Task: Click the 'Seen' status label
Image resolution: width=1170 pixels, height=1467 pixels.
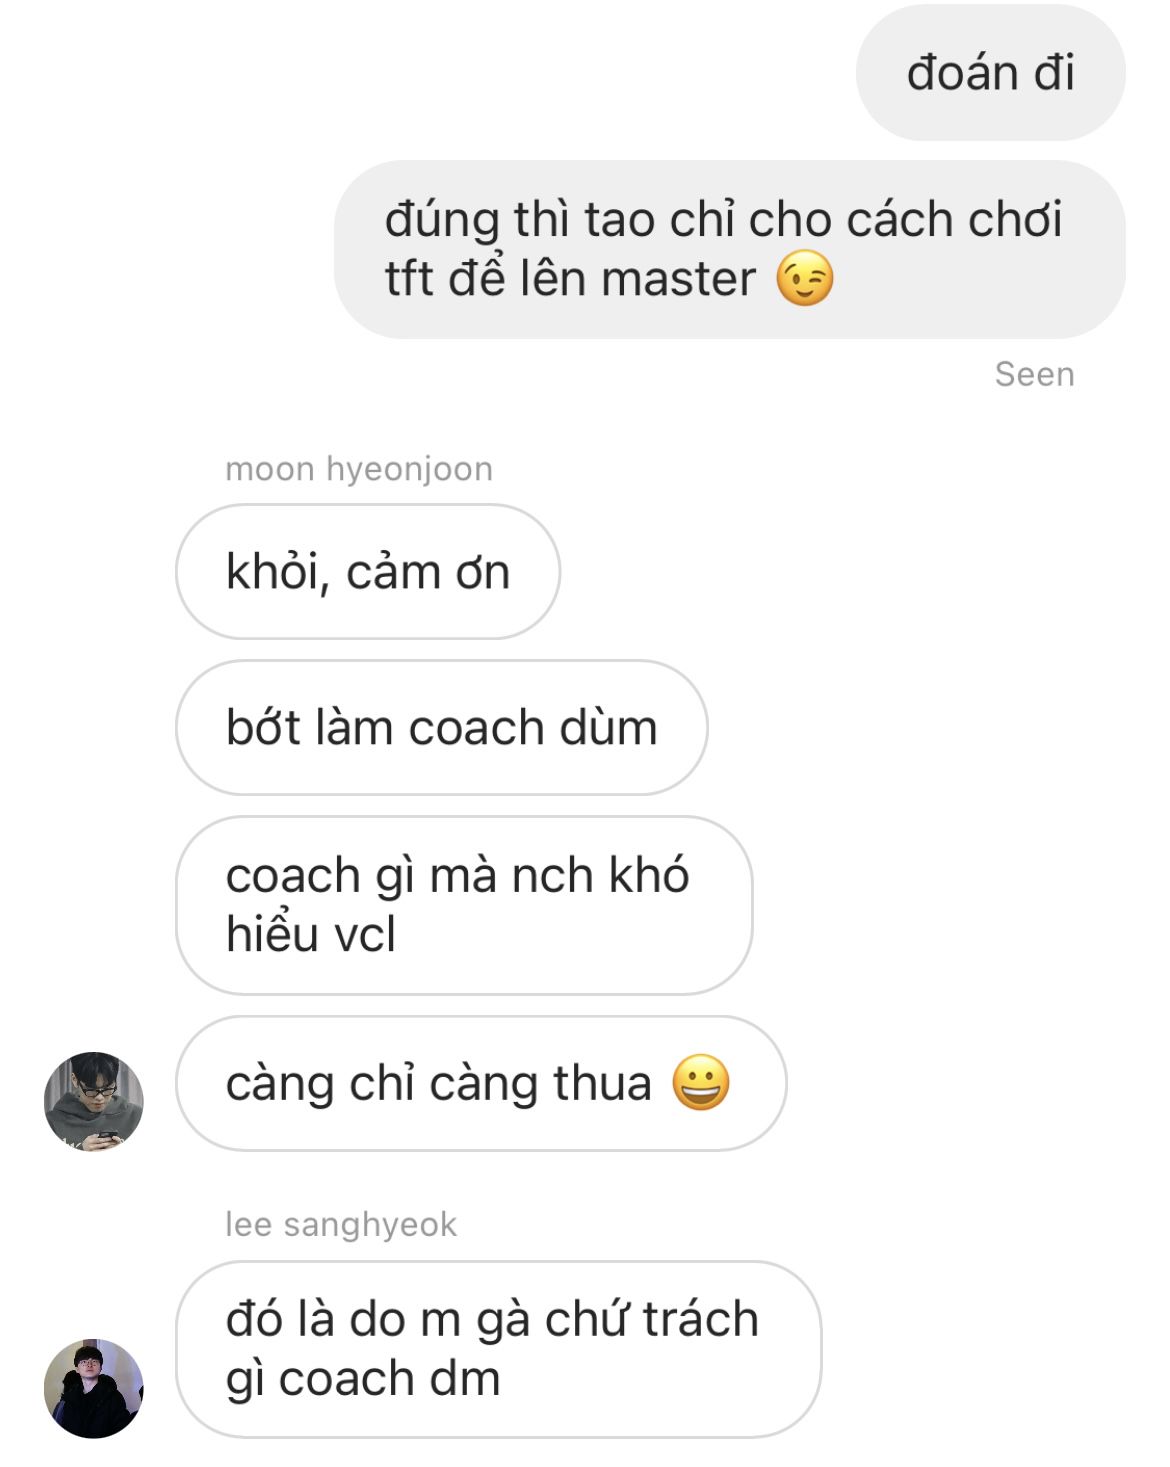Action: [x=1034, y=374]
